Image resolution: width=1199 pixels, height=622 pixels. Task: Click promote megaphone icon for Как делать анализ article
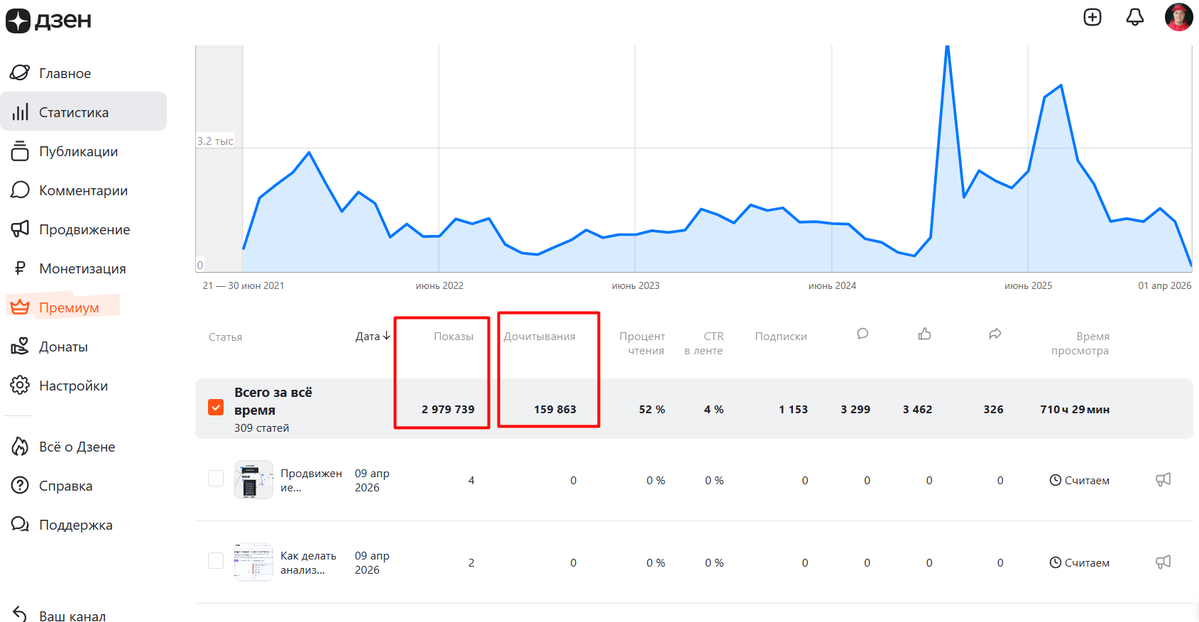[1163, 562]
